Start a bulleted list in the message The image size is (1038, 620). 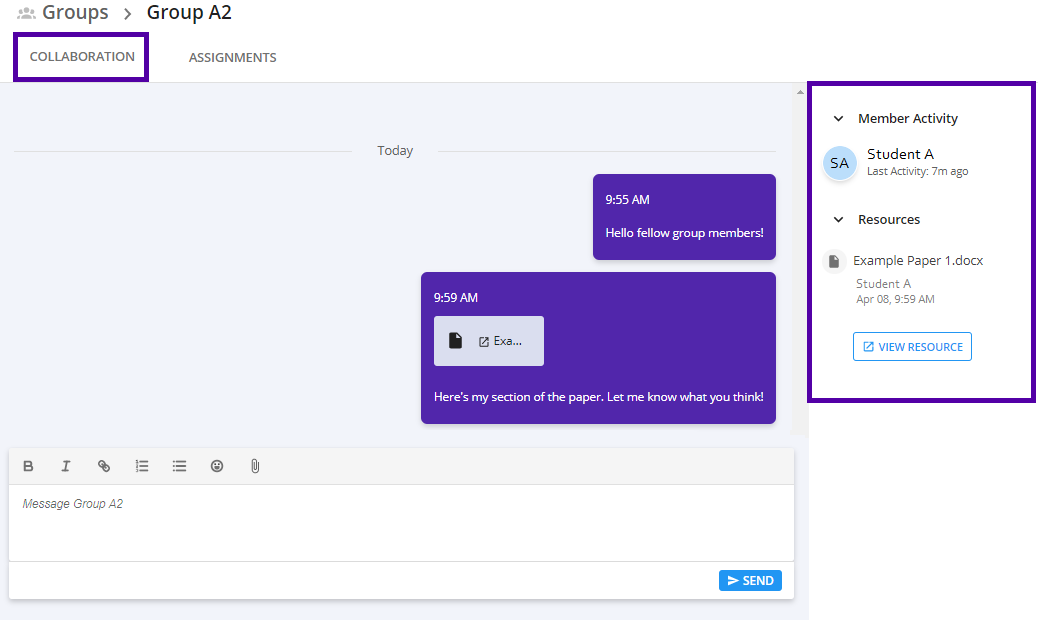click(x=179, y=466)
